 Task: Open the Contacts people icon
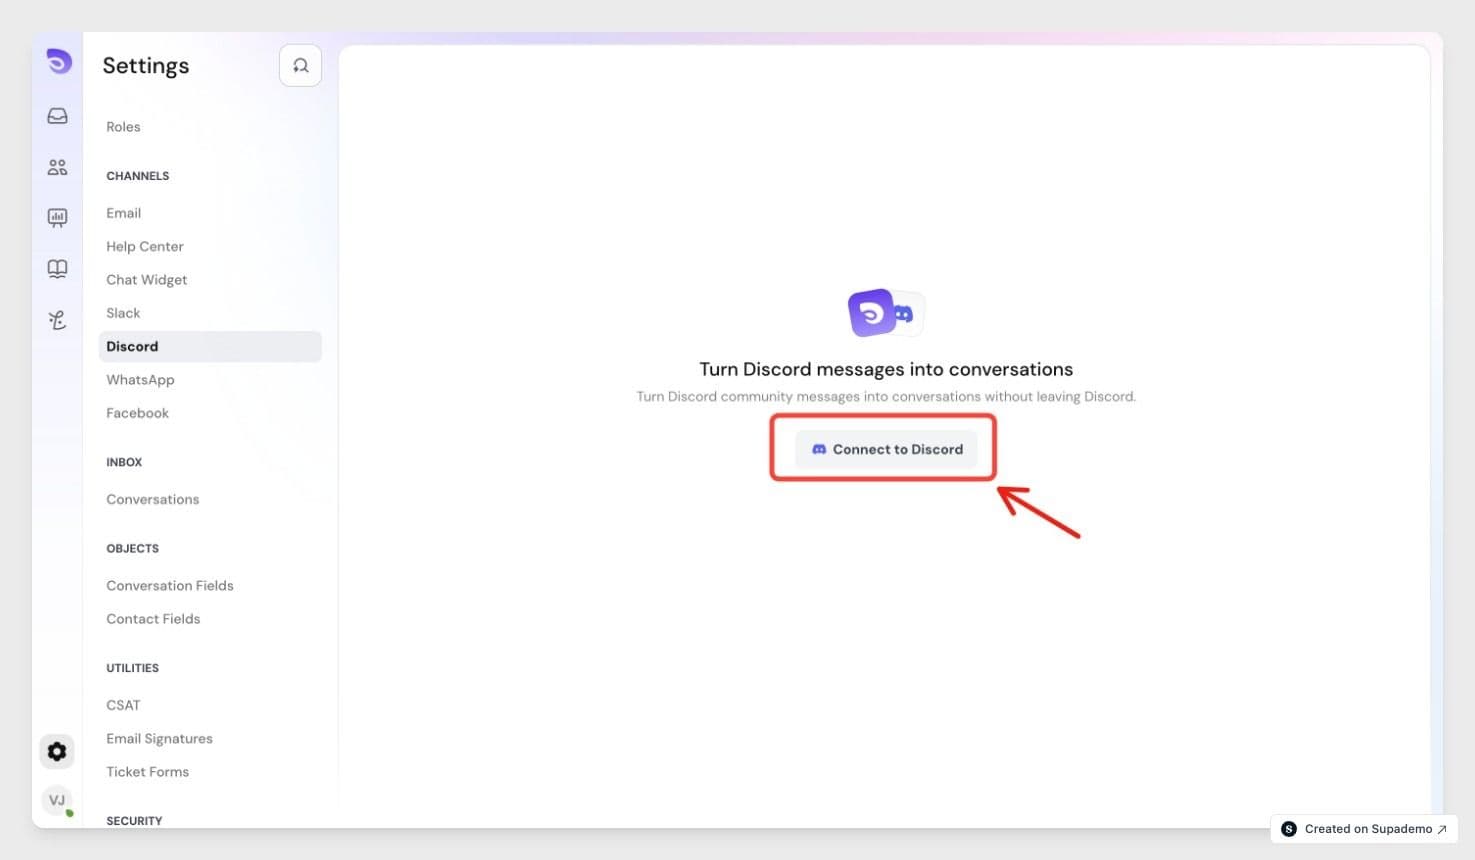58,167
